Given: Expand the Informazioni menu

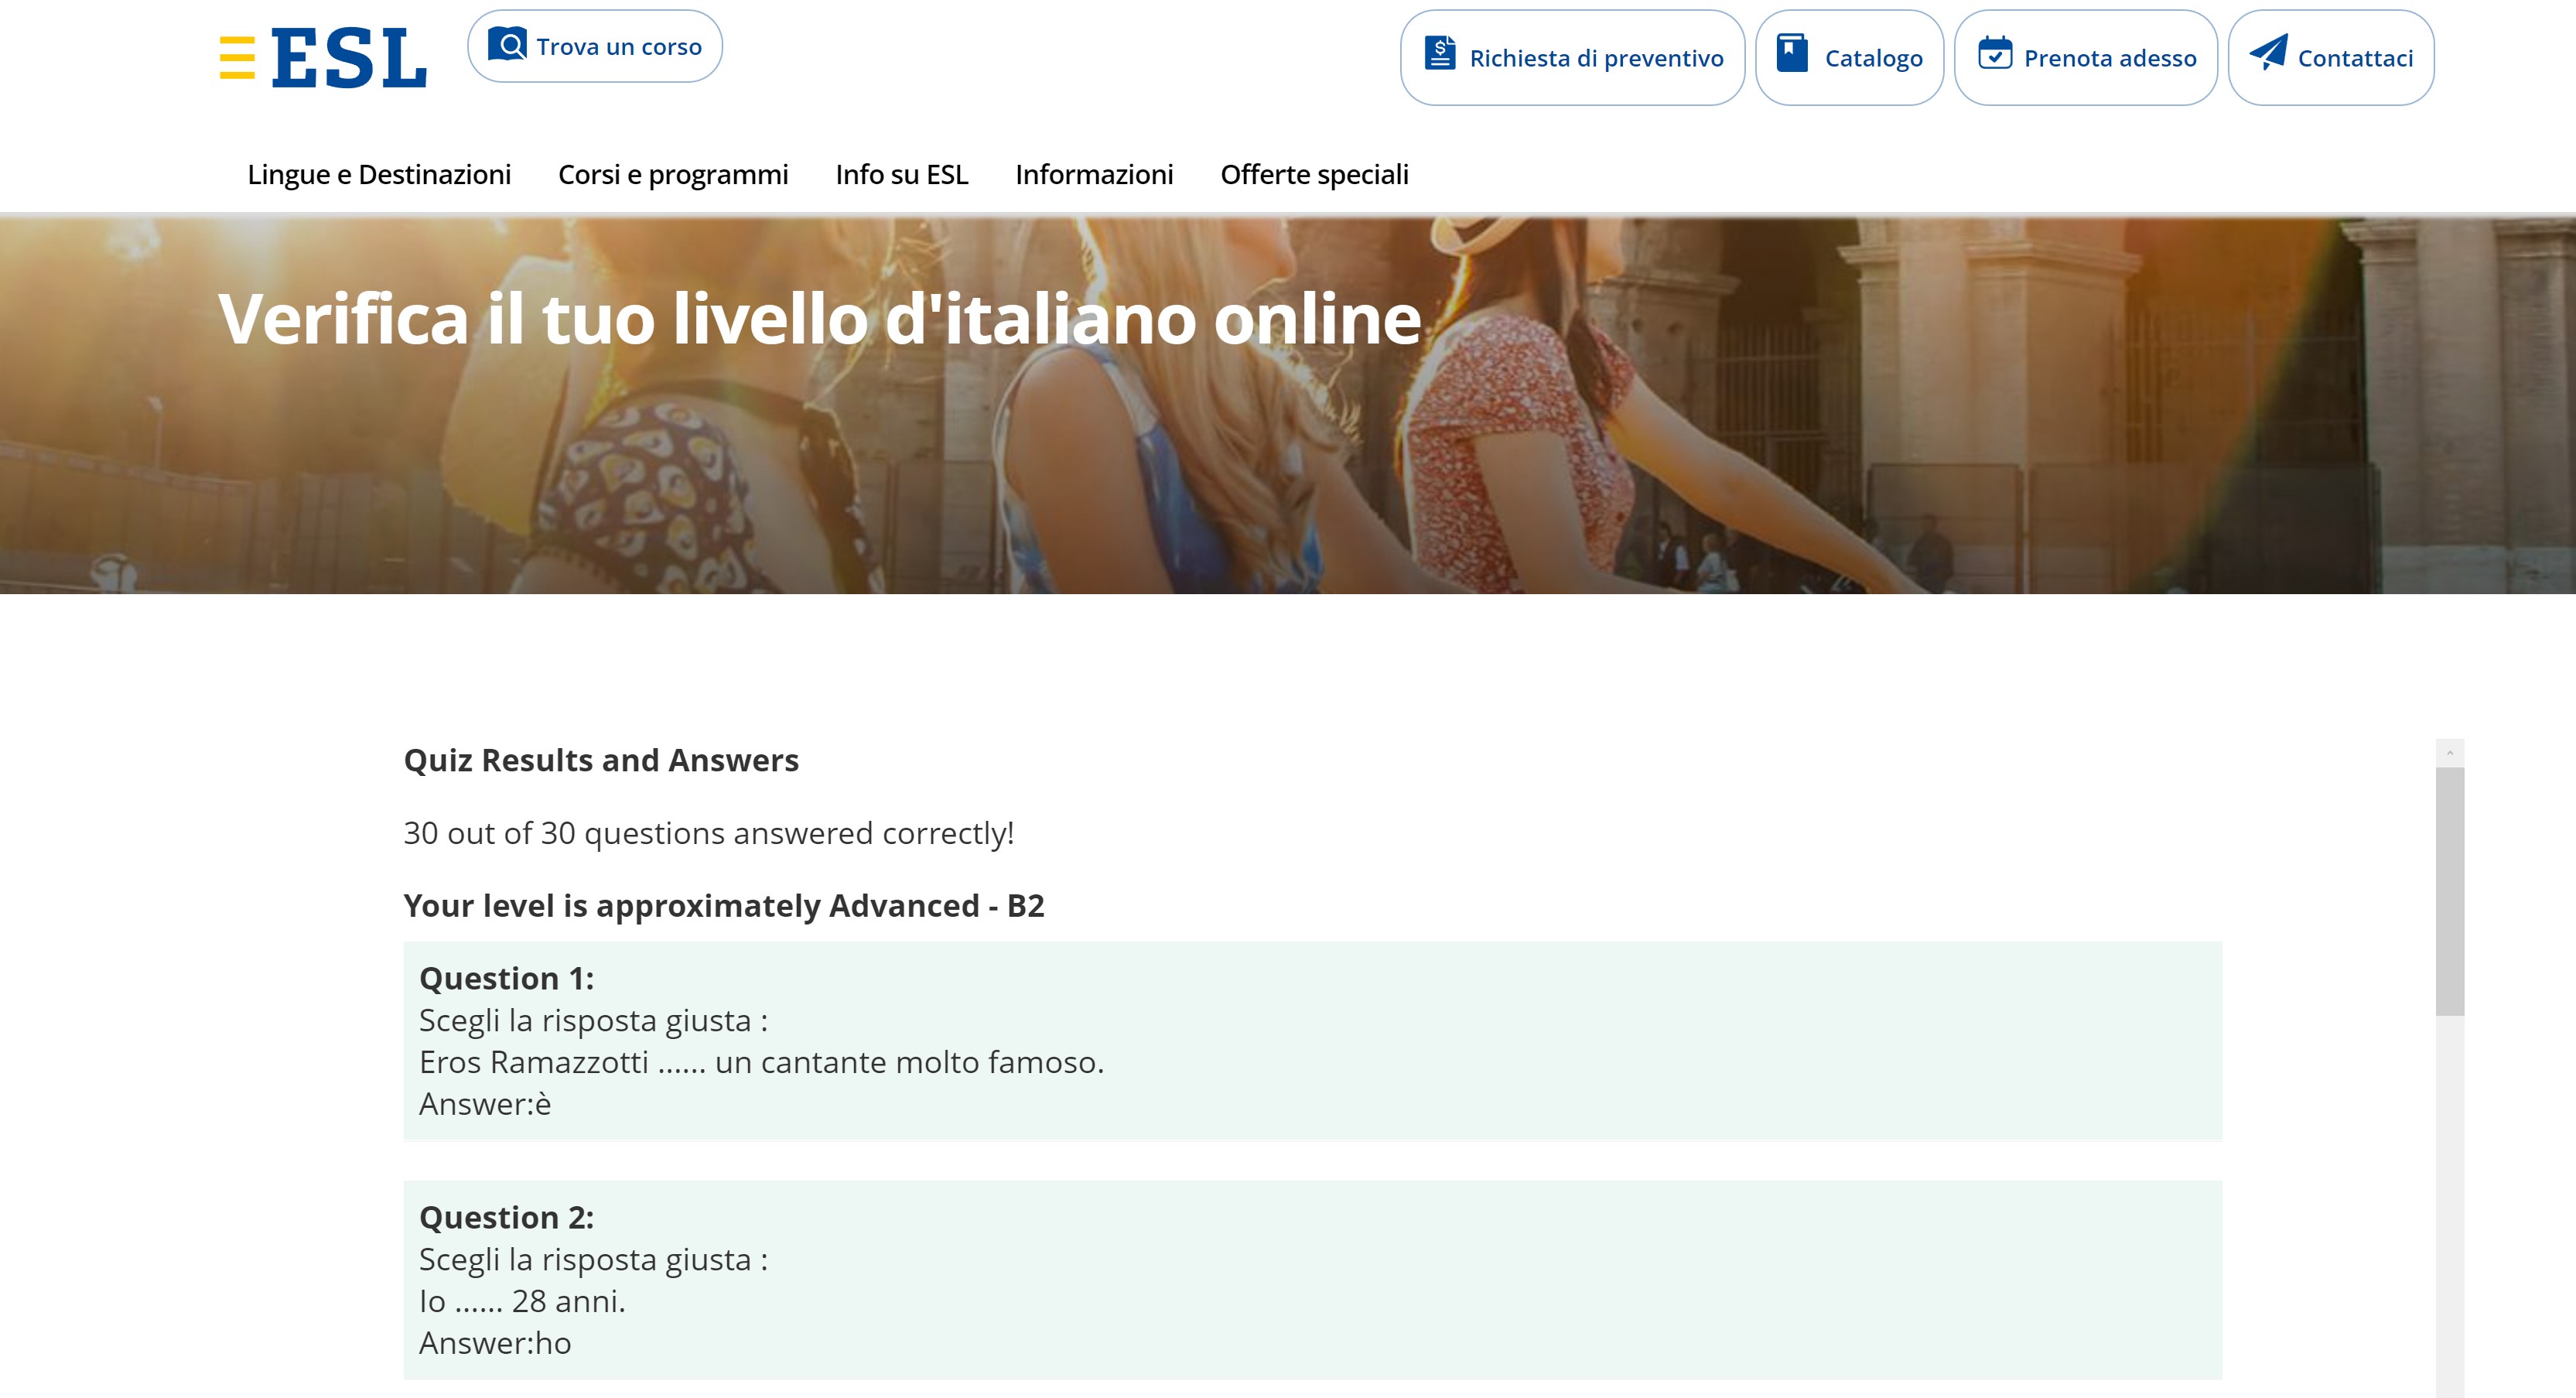Looking at the screenshot, I should click(1094, 175).
